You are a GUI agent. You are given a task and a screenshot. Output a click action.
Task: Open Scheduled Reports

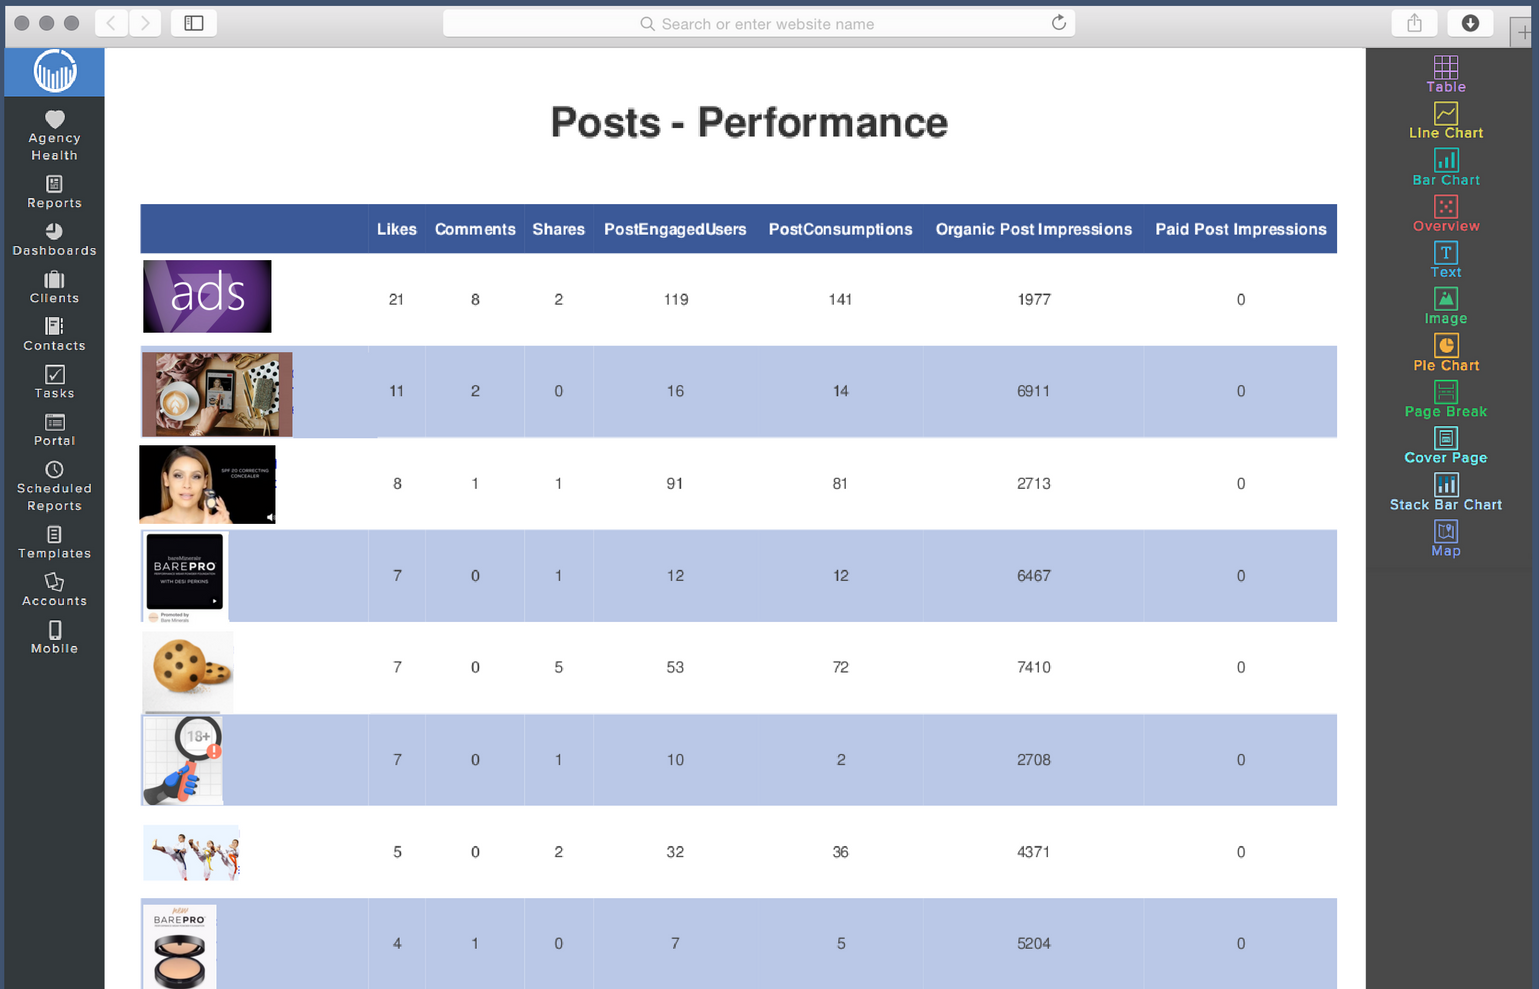(x=54, y=487)
